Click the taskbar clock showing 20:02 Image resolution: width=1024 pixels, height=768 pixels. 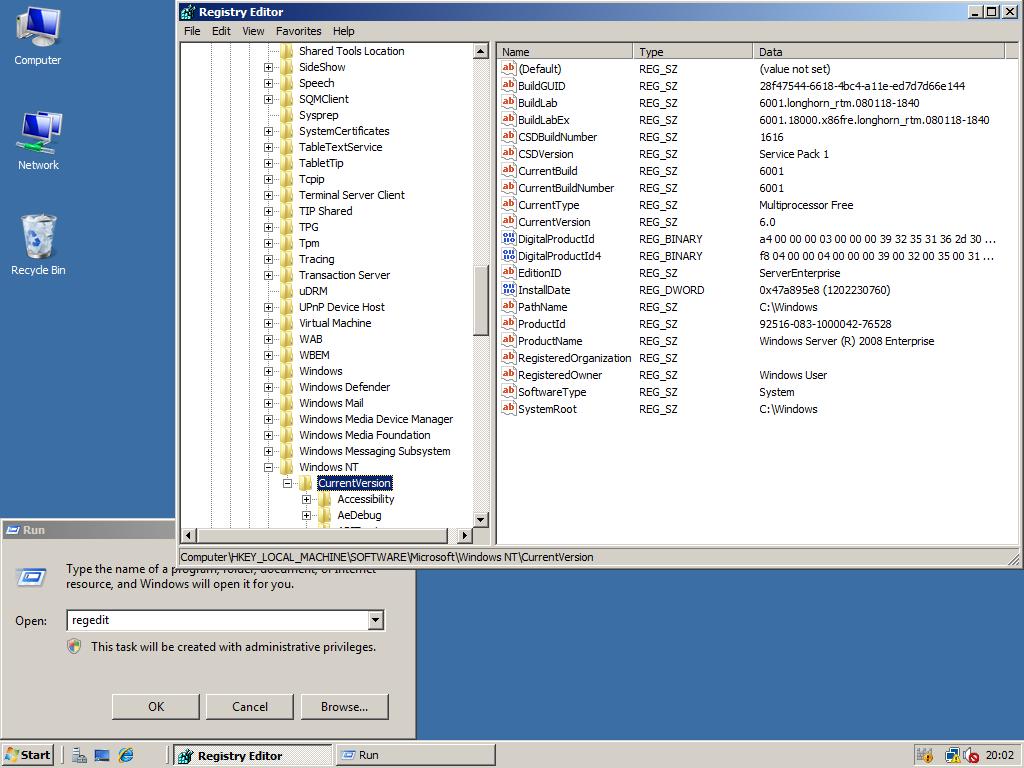pyautogui.click(x=999, y=756)
